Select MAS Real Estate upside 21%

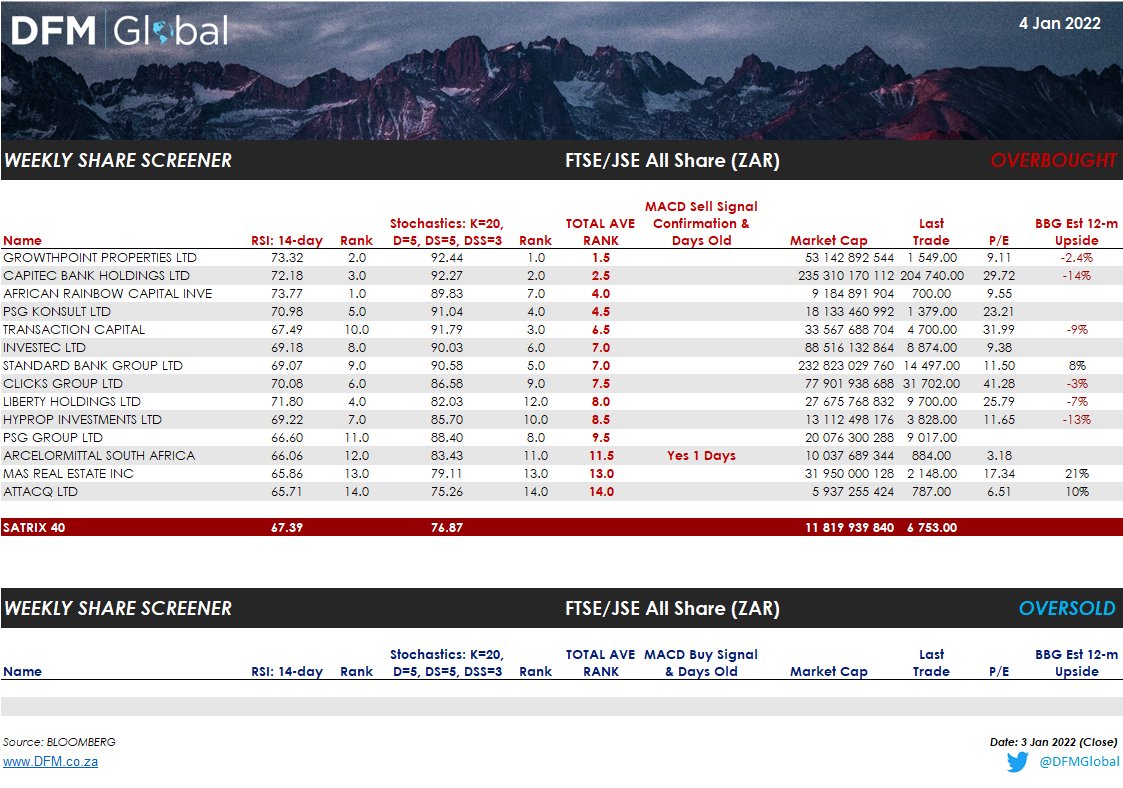[1076, 473]
